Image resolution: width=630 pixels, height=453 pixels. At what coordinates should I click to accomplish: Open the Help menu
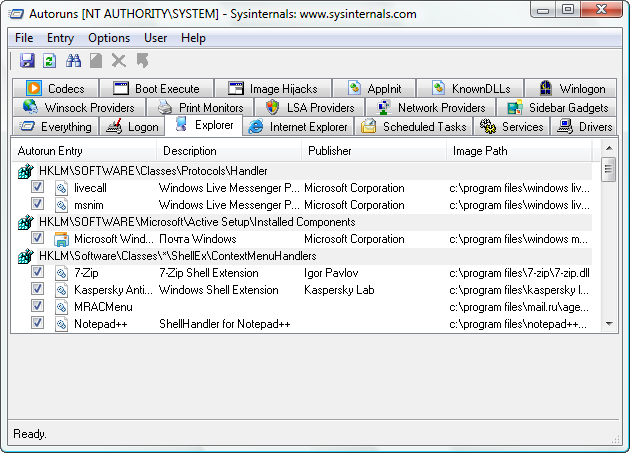point(193,38)
